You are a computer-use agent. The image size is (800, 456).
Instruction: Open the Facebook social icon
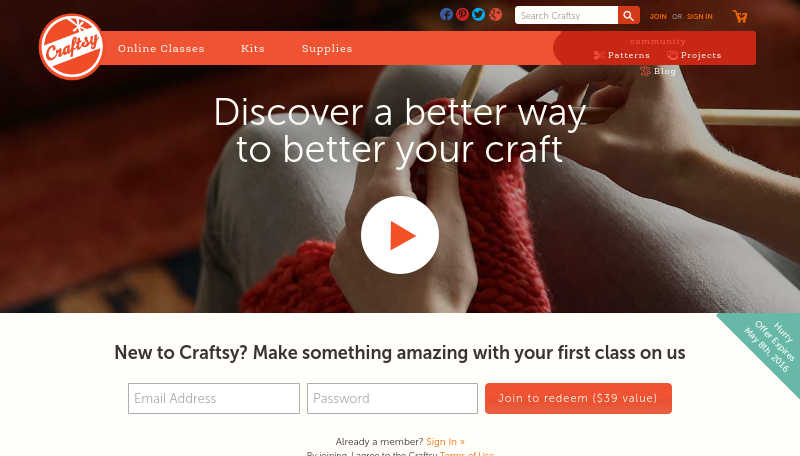click(446, 14)
